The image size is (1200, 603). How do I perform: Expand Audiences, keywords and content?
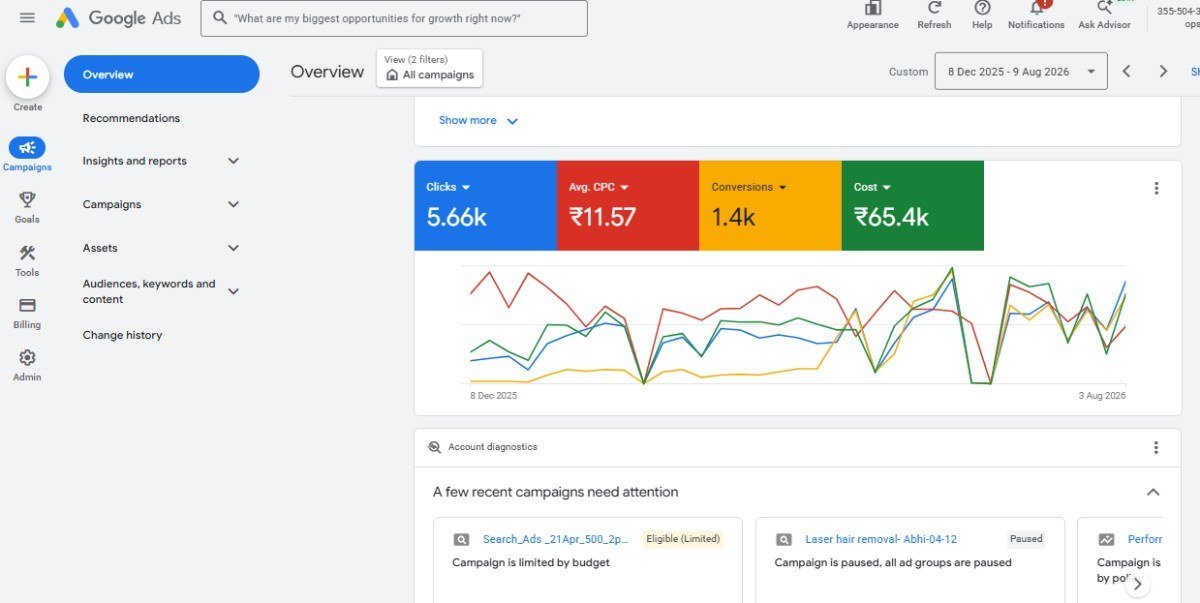[x=233, y=291]
